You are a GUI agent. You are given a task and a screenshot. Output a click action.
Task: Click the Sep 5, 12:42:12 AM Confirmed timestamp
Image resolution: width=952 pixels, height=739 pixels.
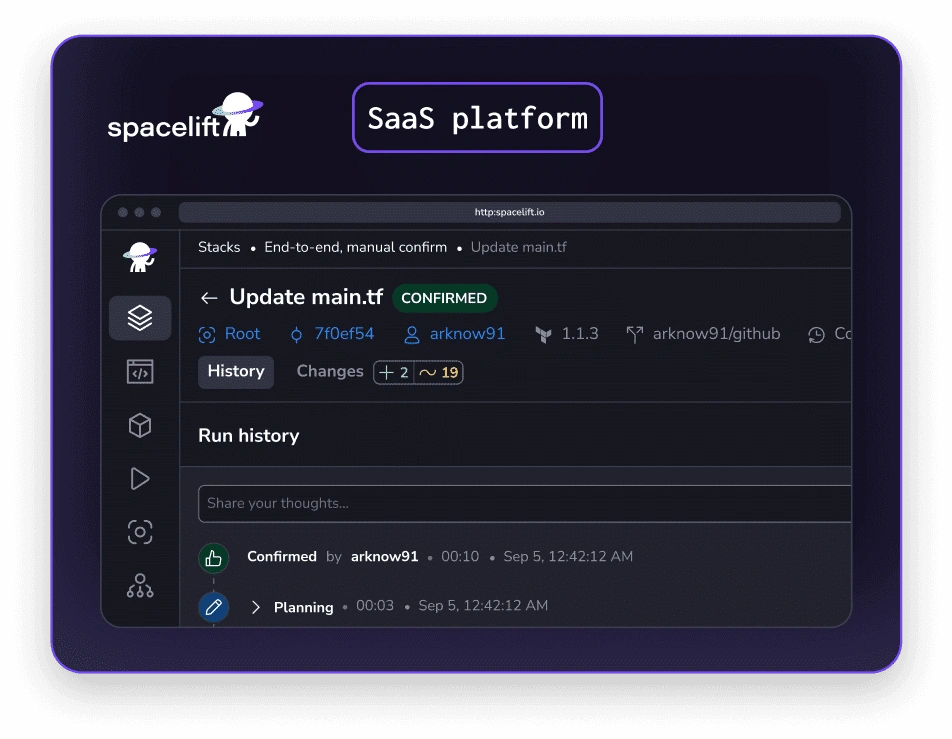(x=568, y=556)
